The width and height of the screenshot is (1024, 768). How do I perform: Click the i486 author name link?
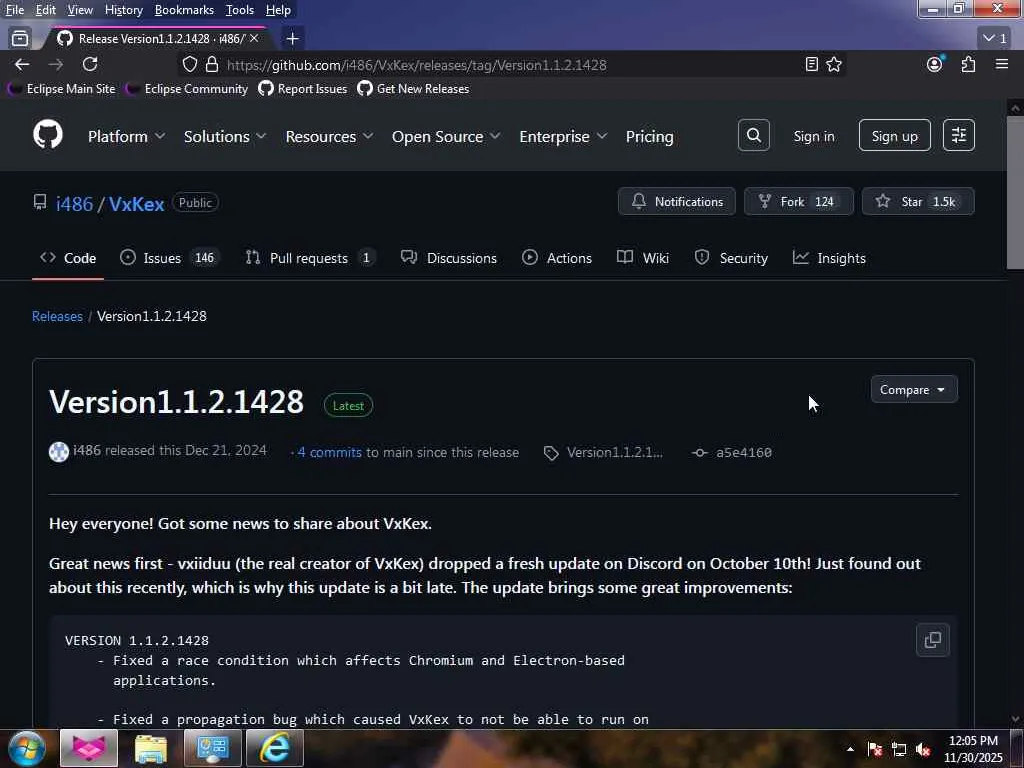point(87,450)
